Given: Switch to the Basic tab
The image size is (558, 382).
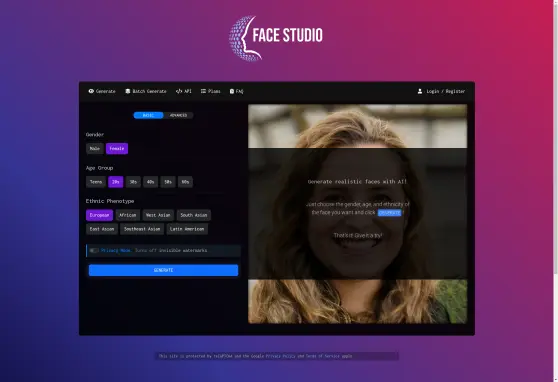Looking at the screenshot, I should point(148,115).
